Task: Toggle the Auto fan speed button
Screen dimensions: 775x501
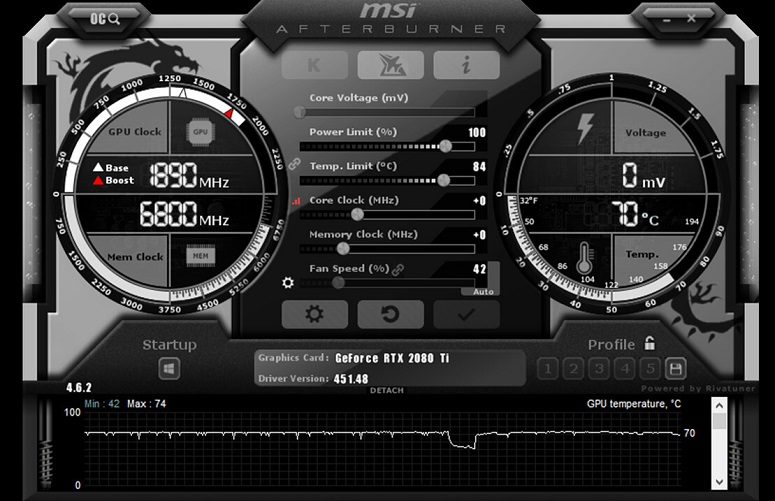Action: [x=483, y=291]
